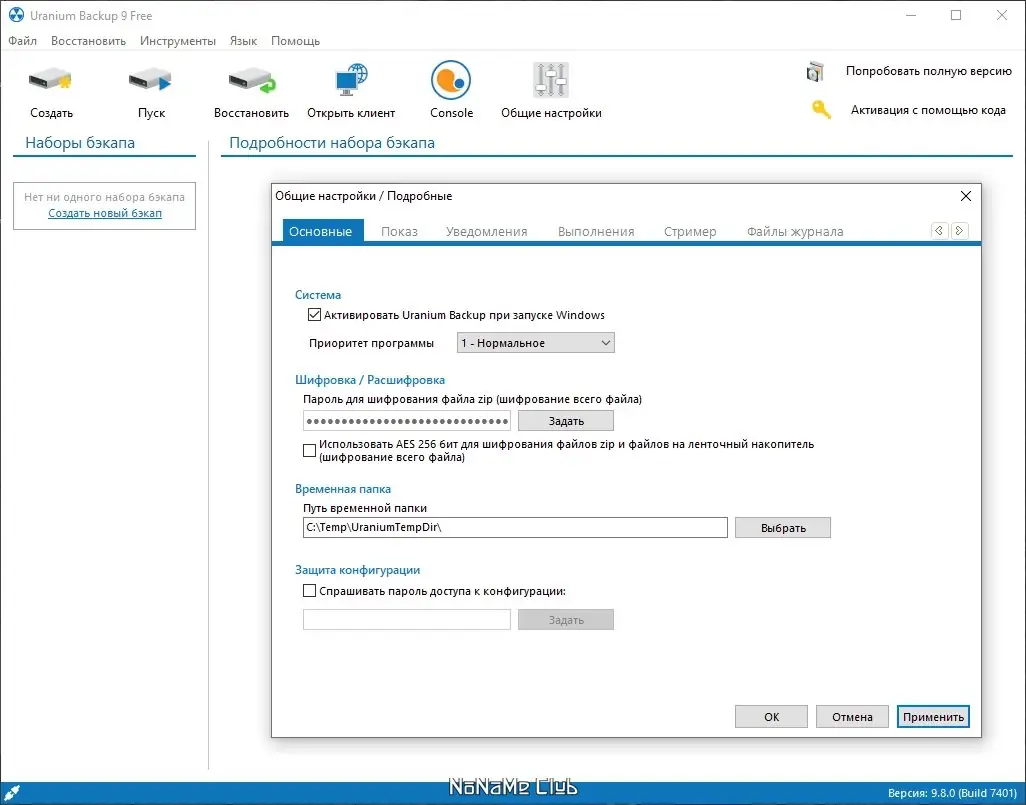This screenshot has height=805, width=1026.
Task: Click Выбрать to choose temp folder
Action: click(x=783, y=528)
